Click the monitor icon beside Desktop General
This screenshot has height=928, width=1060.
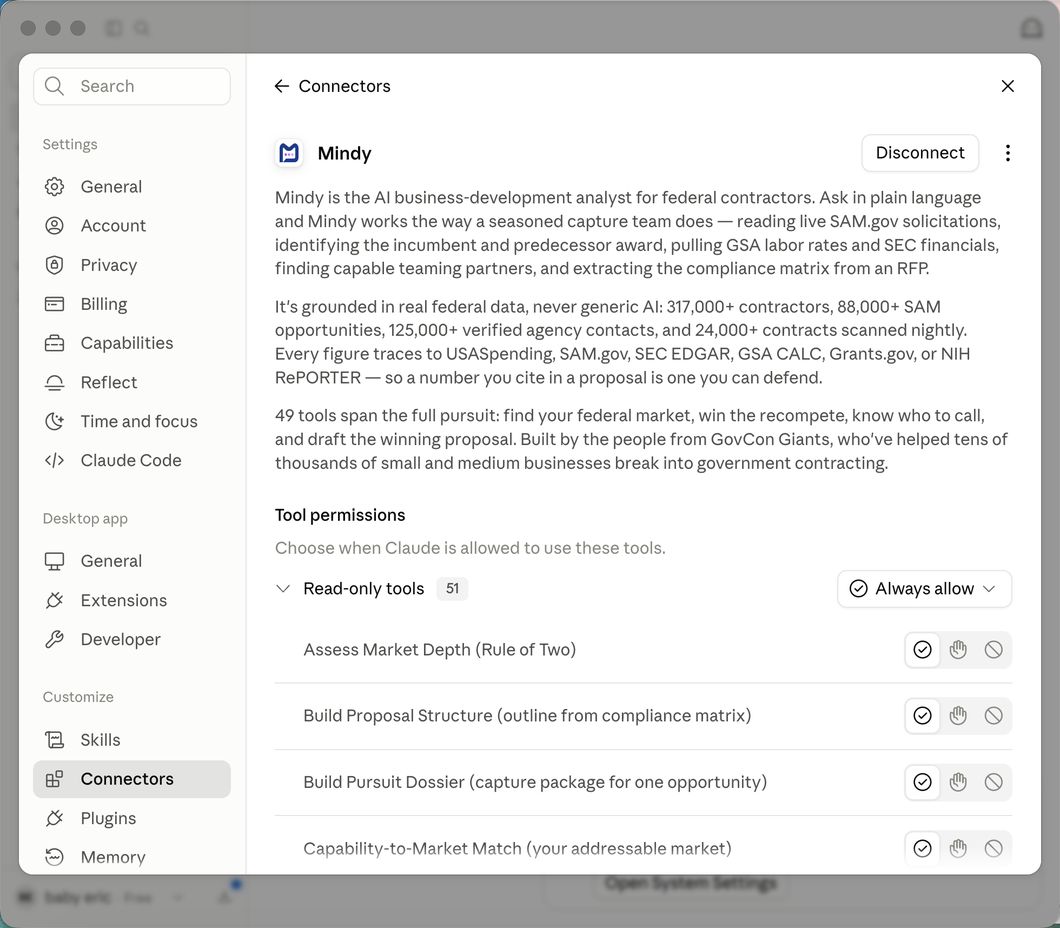54,561
